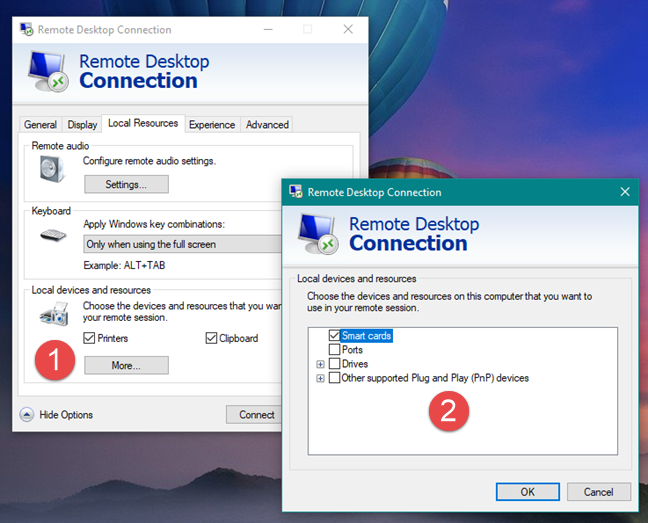The width and height of the screenshot is (648, 523).
Task: Open the Advanced tab
Action: click(x=267, y=124)
